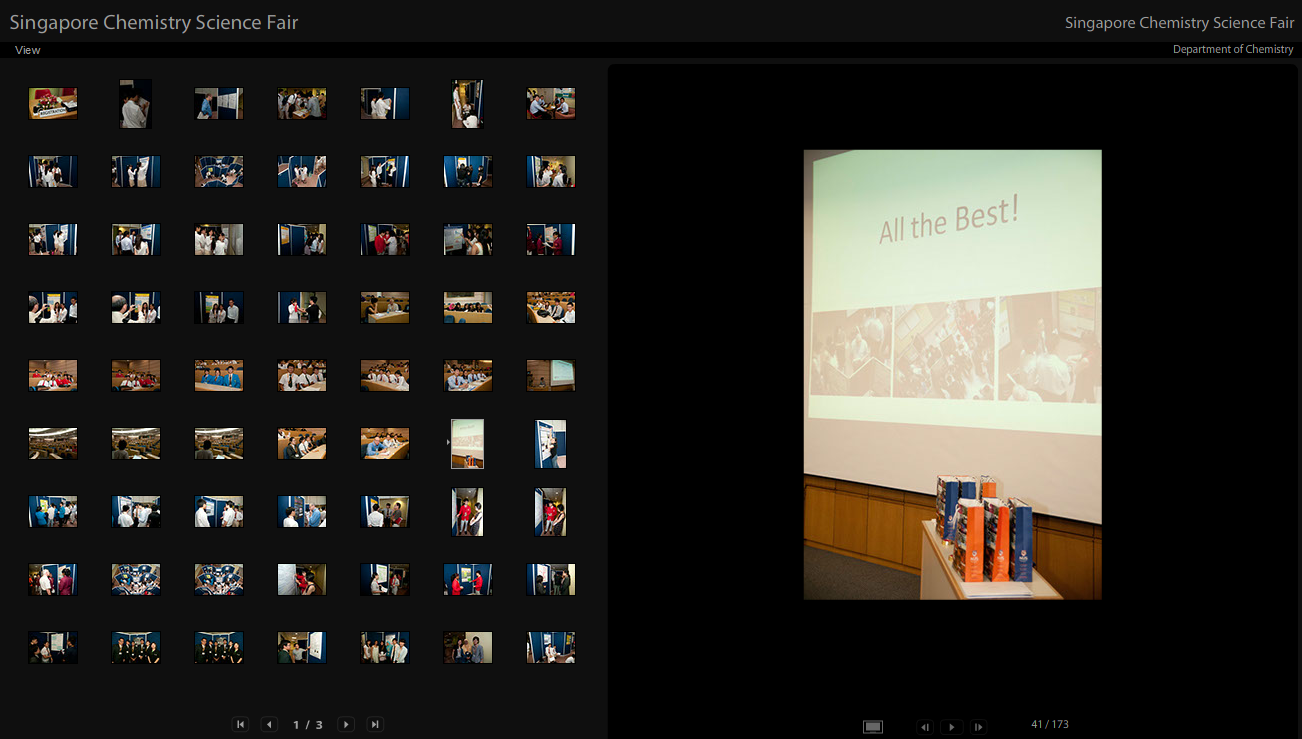The image size is (1302, 739).
Task: Click the '1 / 3' page indicator
Action: point(308,724)
